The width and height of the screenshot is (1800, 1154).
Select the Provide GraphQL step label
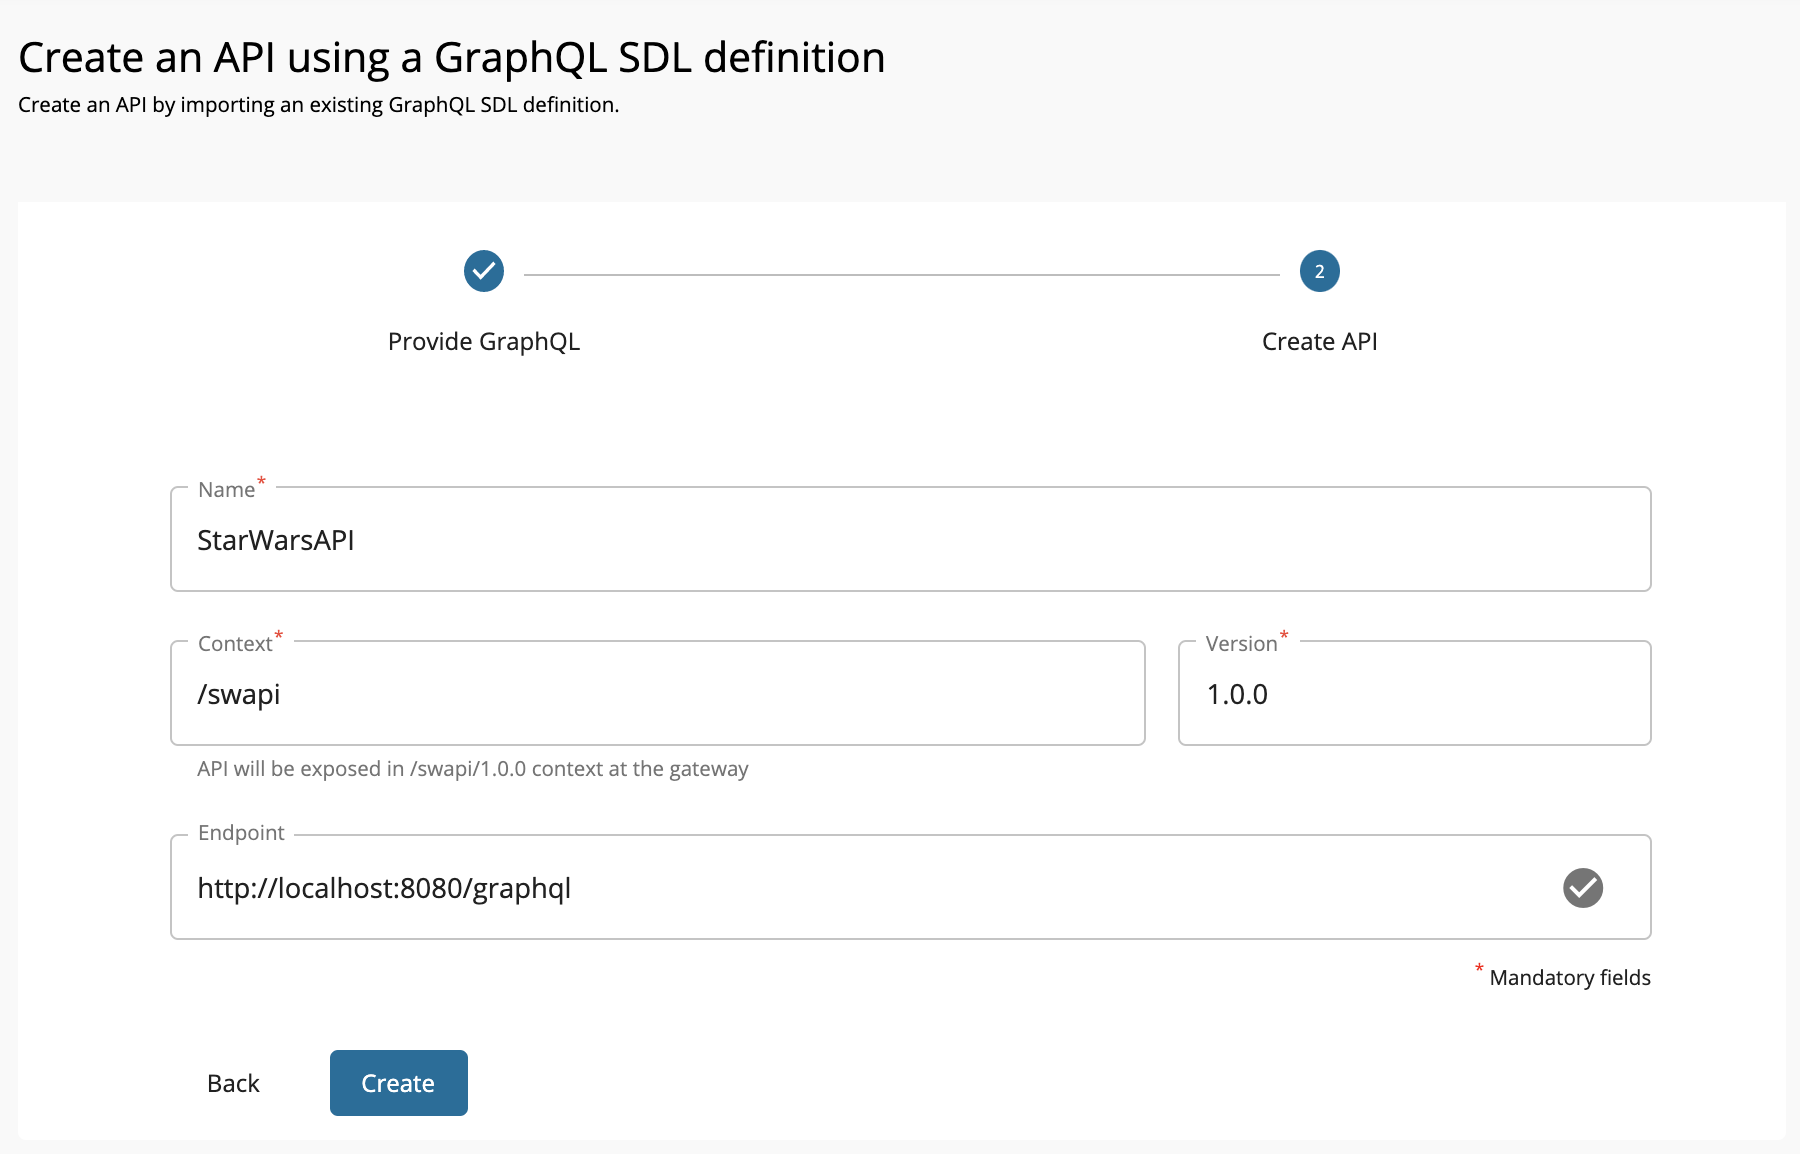click(x=484, y=342)
